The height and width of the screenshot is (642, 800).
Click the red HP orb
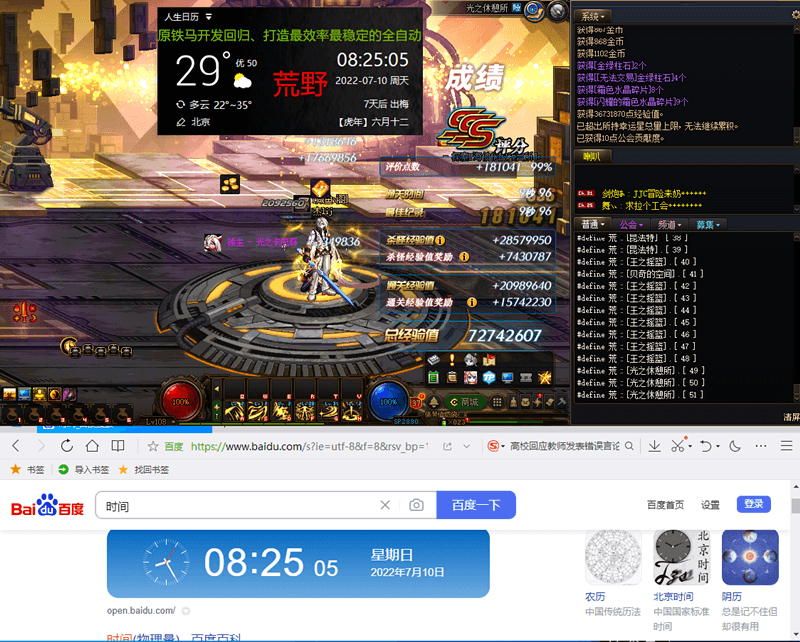[x=180, y=402]
